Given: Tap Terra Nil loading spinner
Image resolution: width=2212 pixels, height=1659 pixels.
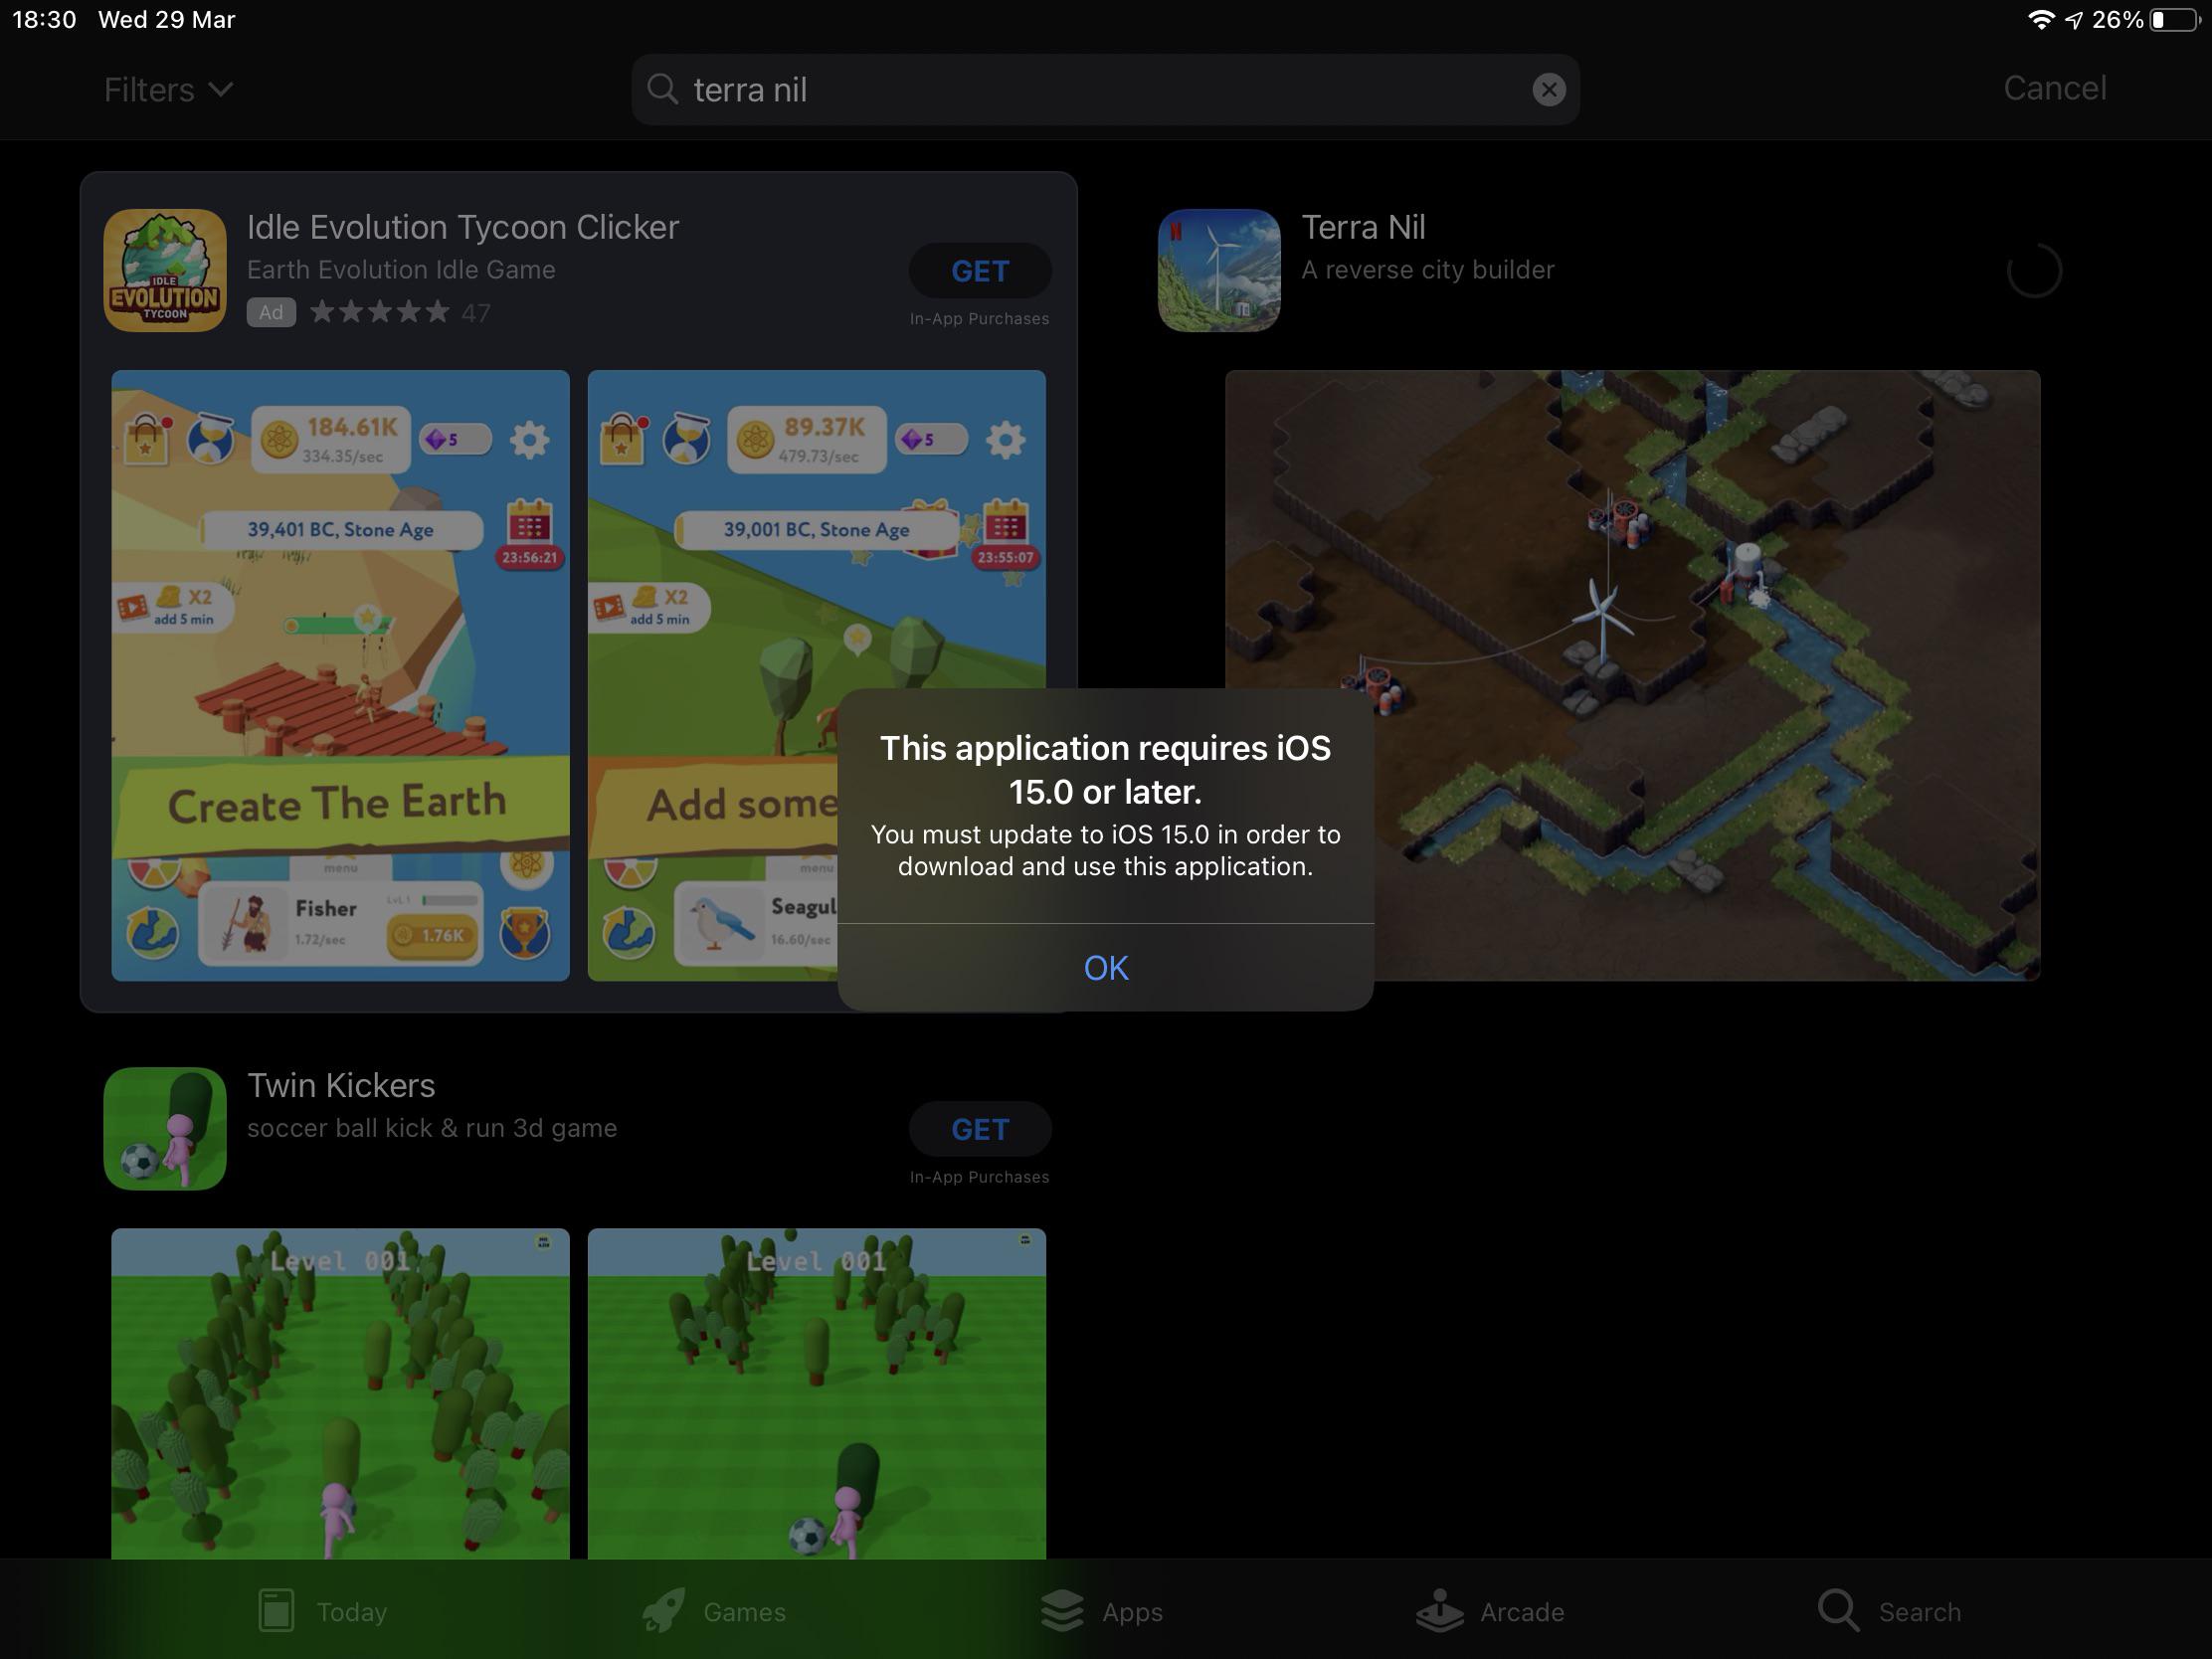Looking at the screenshot, I should point(2033,271).
